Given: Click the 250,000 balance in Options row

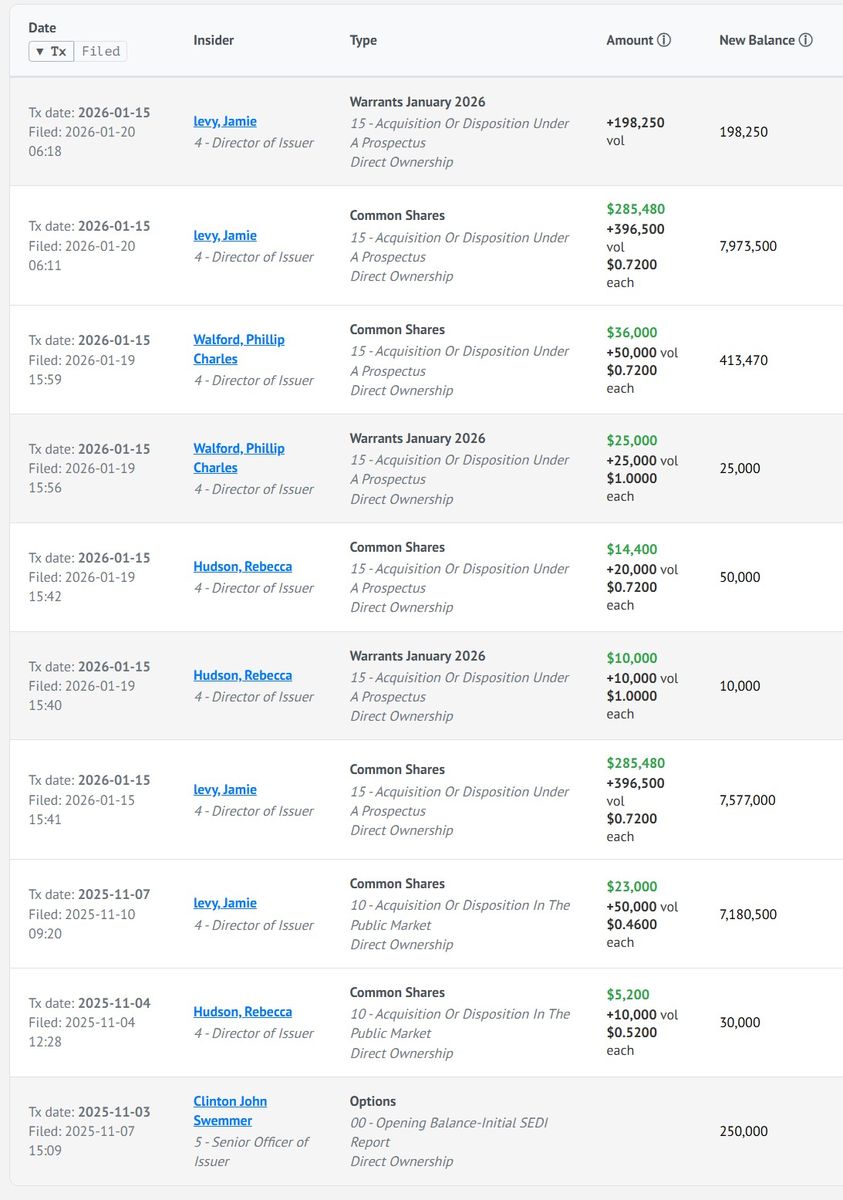Looking at the screenshot, I should [x=743, y=1131].
